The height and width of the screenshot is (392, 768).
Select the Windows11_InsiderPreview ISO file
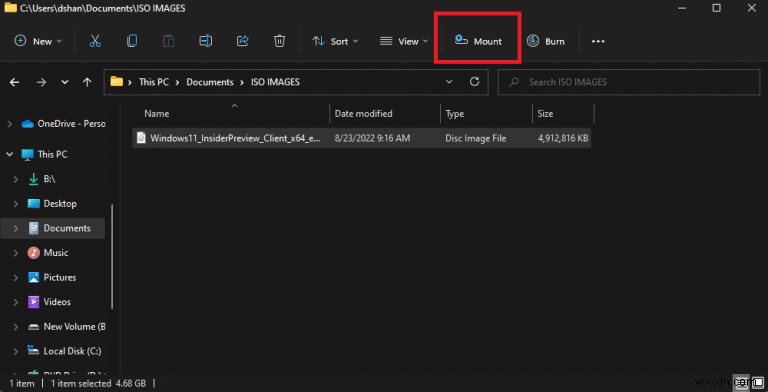[361, 138]
